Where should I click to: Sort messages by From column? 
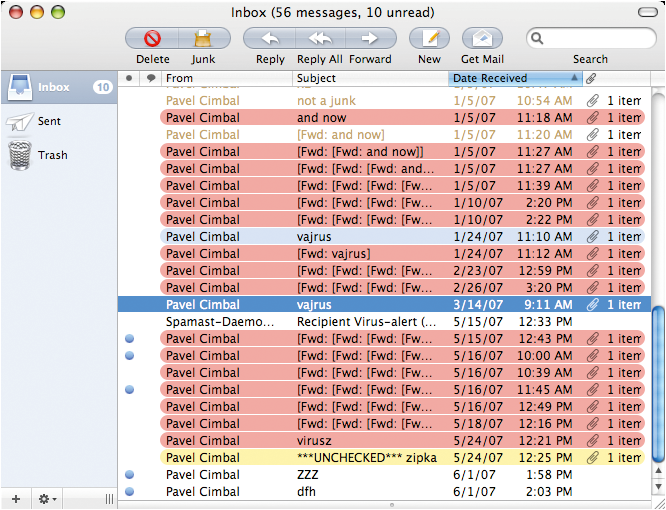click(x=226, y=78)
